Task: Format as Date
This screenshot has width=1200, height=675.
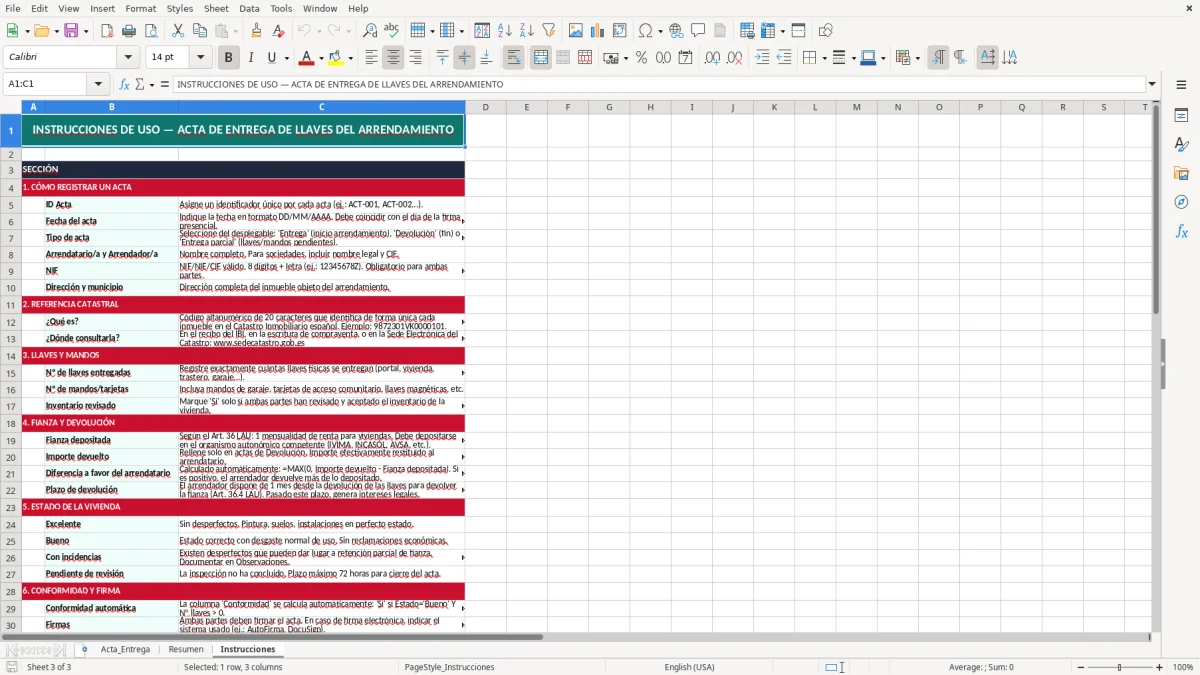Action: tap(685, 58)
